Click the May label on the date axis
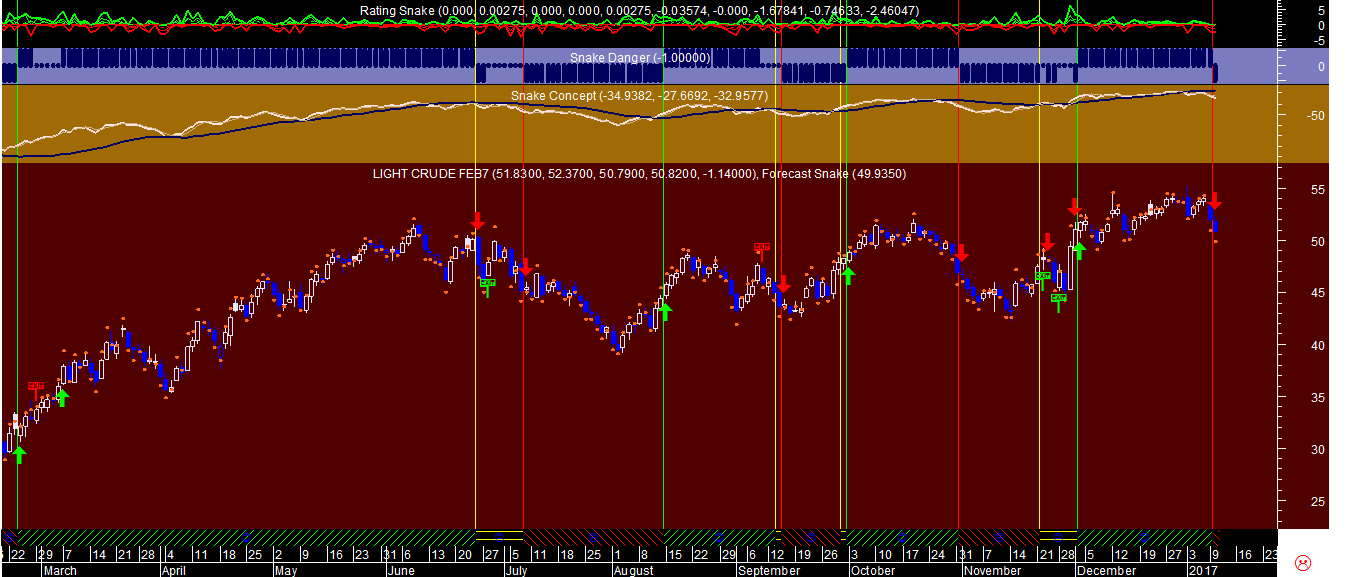Screen dimensions: 1352x577 tap(286, 571)
